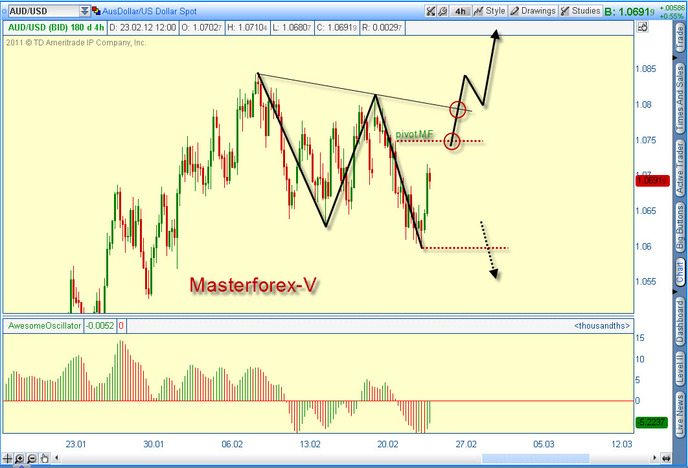Open the symbol dropdown next to AUD/USD

(85, 11)
